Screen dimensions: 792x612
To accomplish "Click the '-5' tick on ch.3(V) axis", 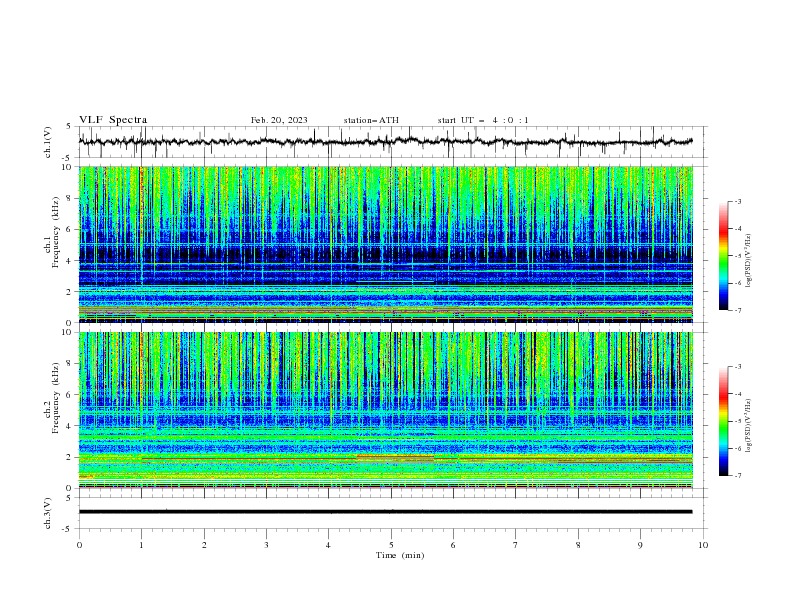I will click(x=68, y=529).
